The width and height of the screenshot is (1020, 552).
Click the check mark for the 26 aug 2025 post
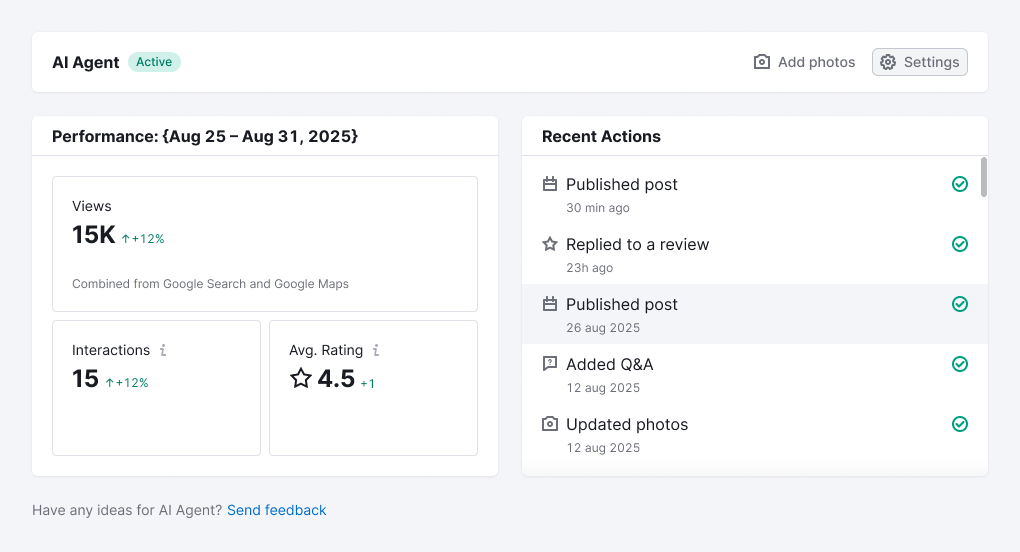pyautogui.click(x=960, y=304)
